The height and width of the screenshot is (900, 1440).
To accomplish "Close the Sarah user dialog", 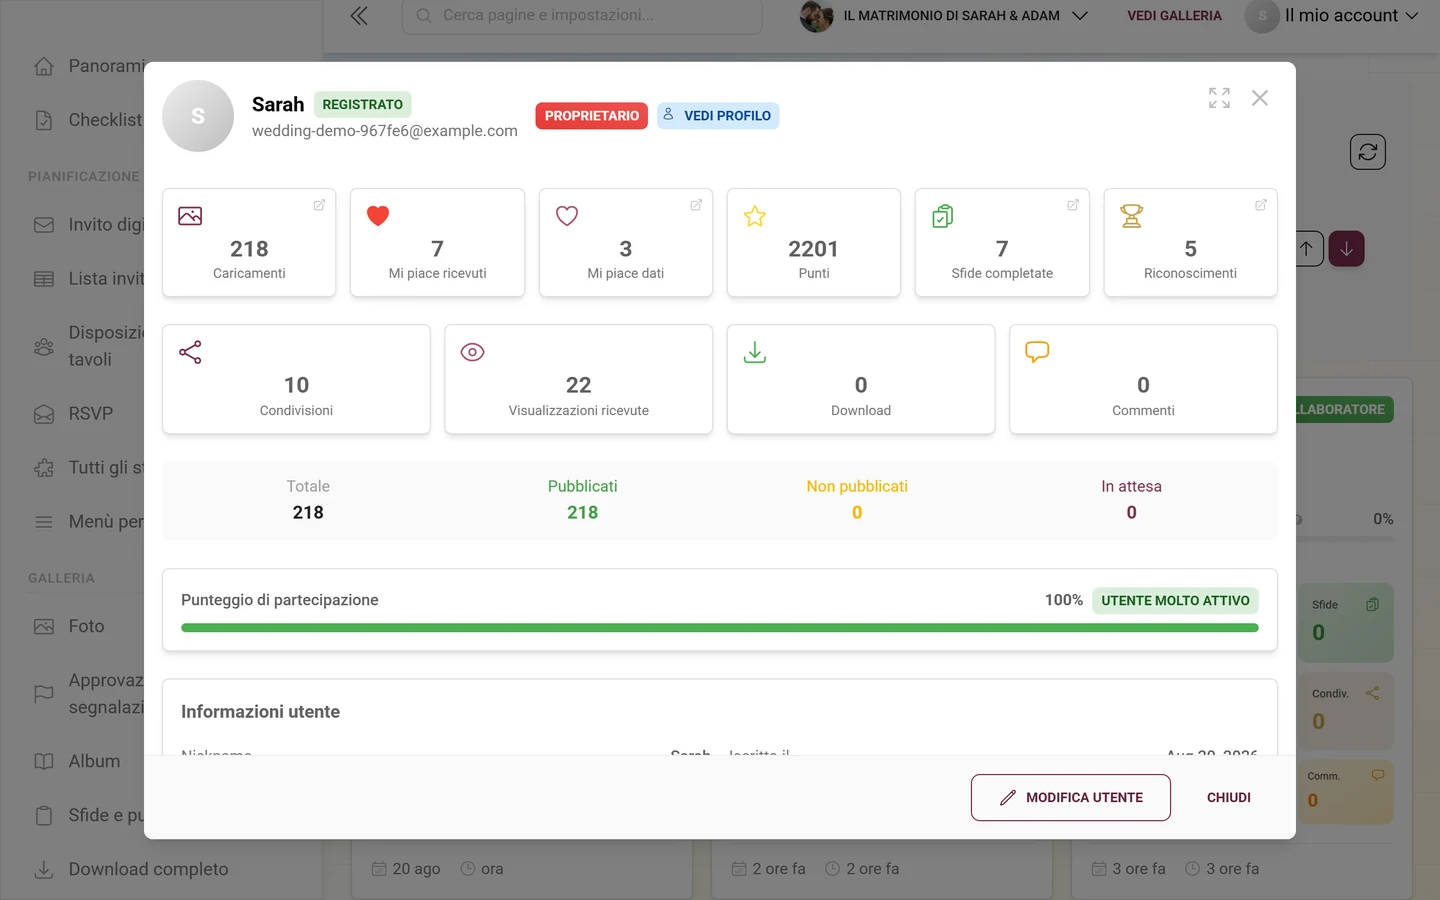I will tap(1260, 98).
